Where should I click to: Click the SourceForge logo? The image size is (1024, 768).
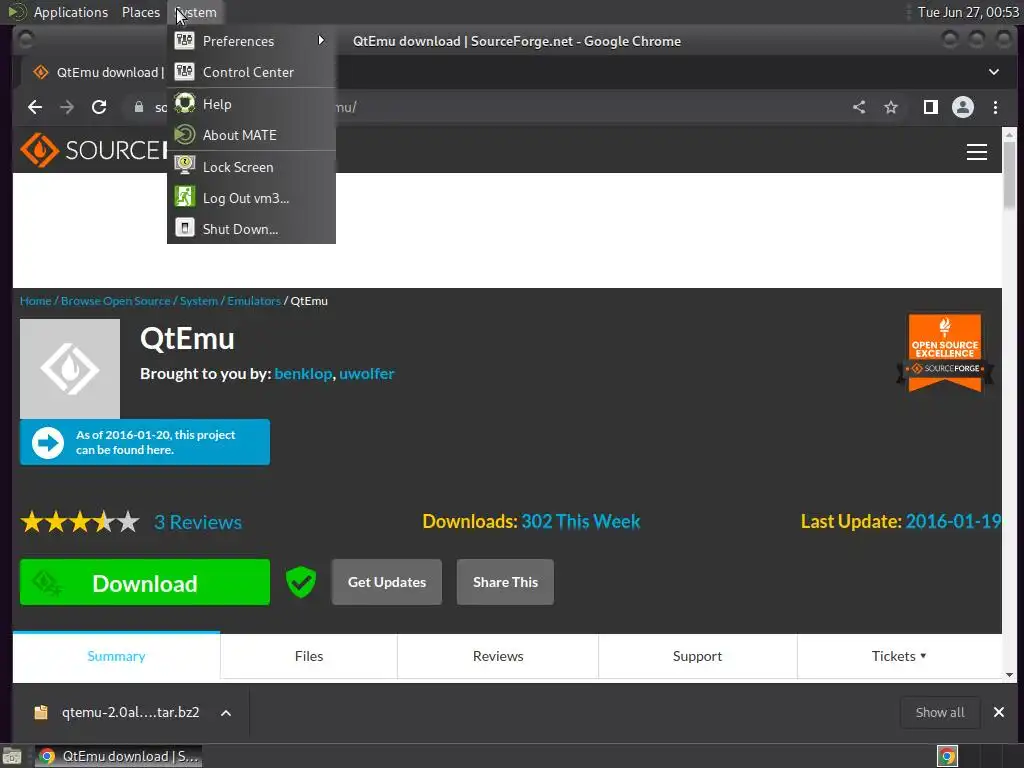(93, 150)
